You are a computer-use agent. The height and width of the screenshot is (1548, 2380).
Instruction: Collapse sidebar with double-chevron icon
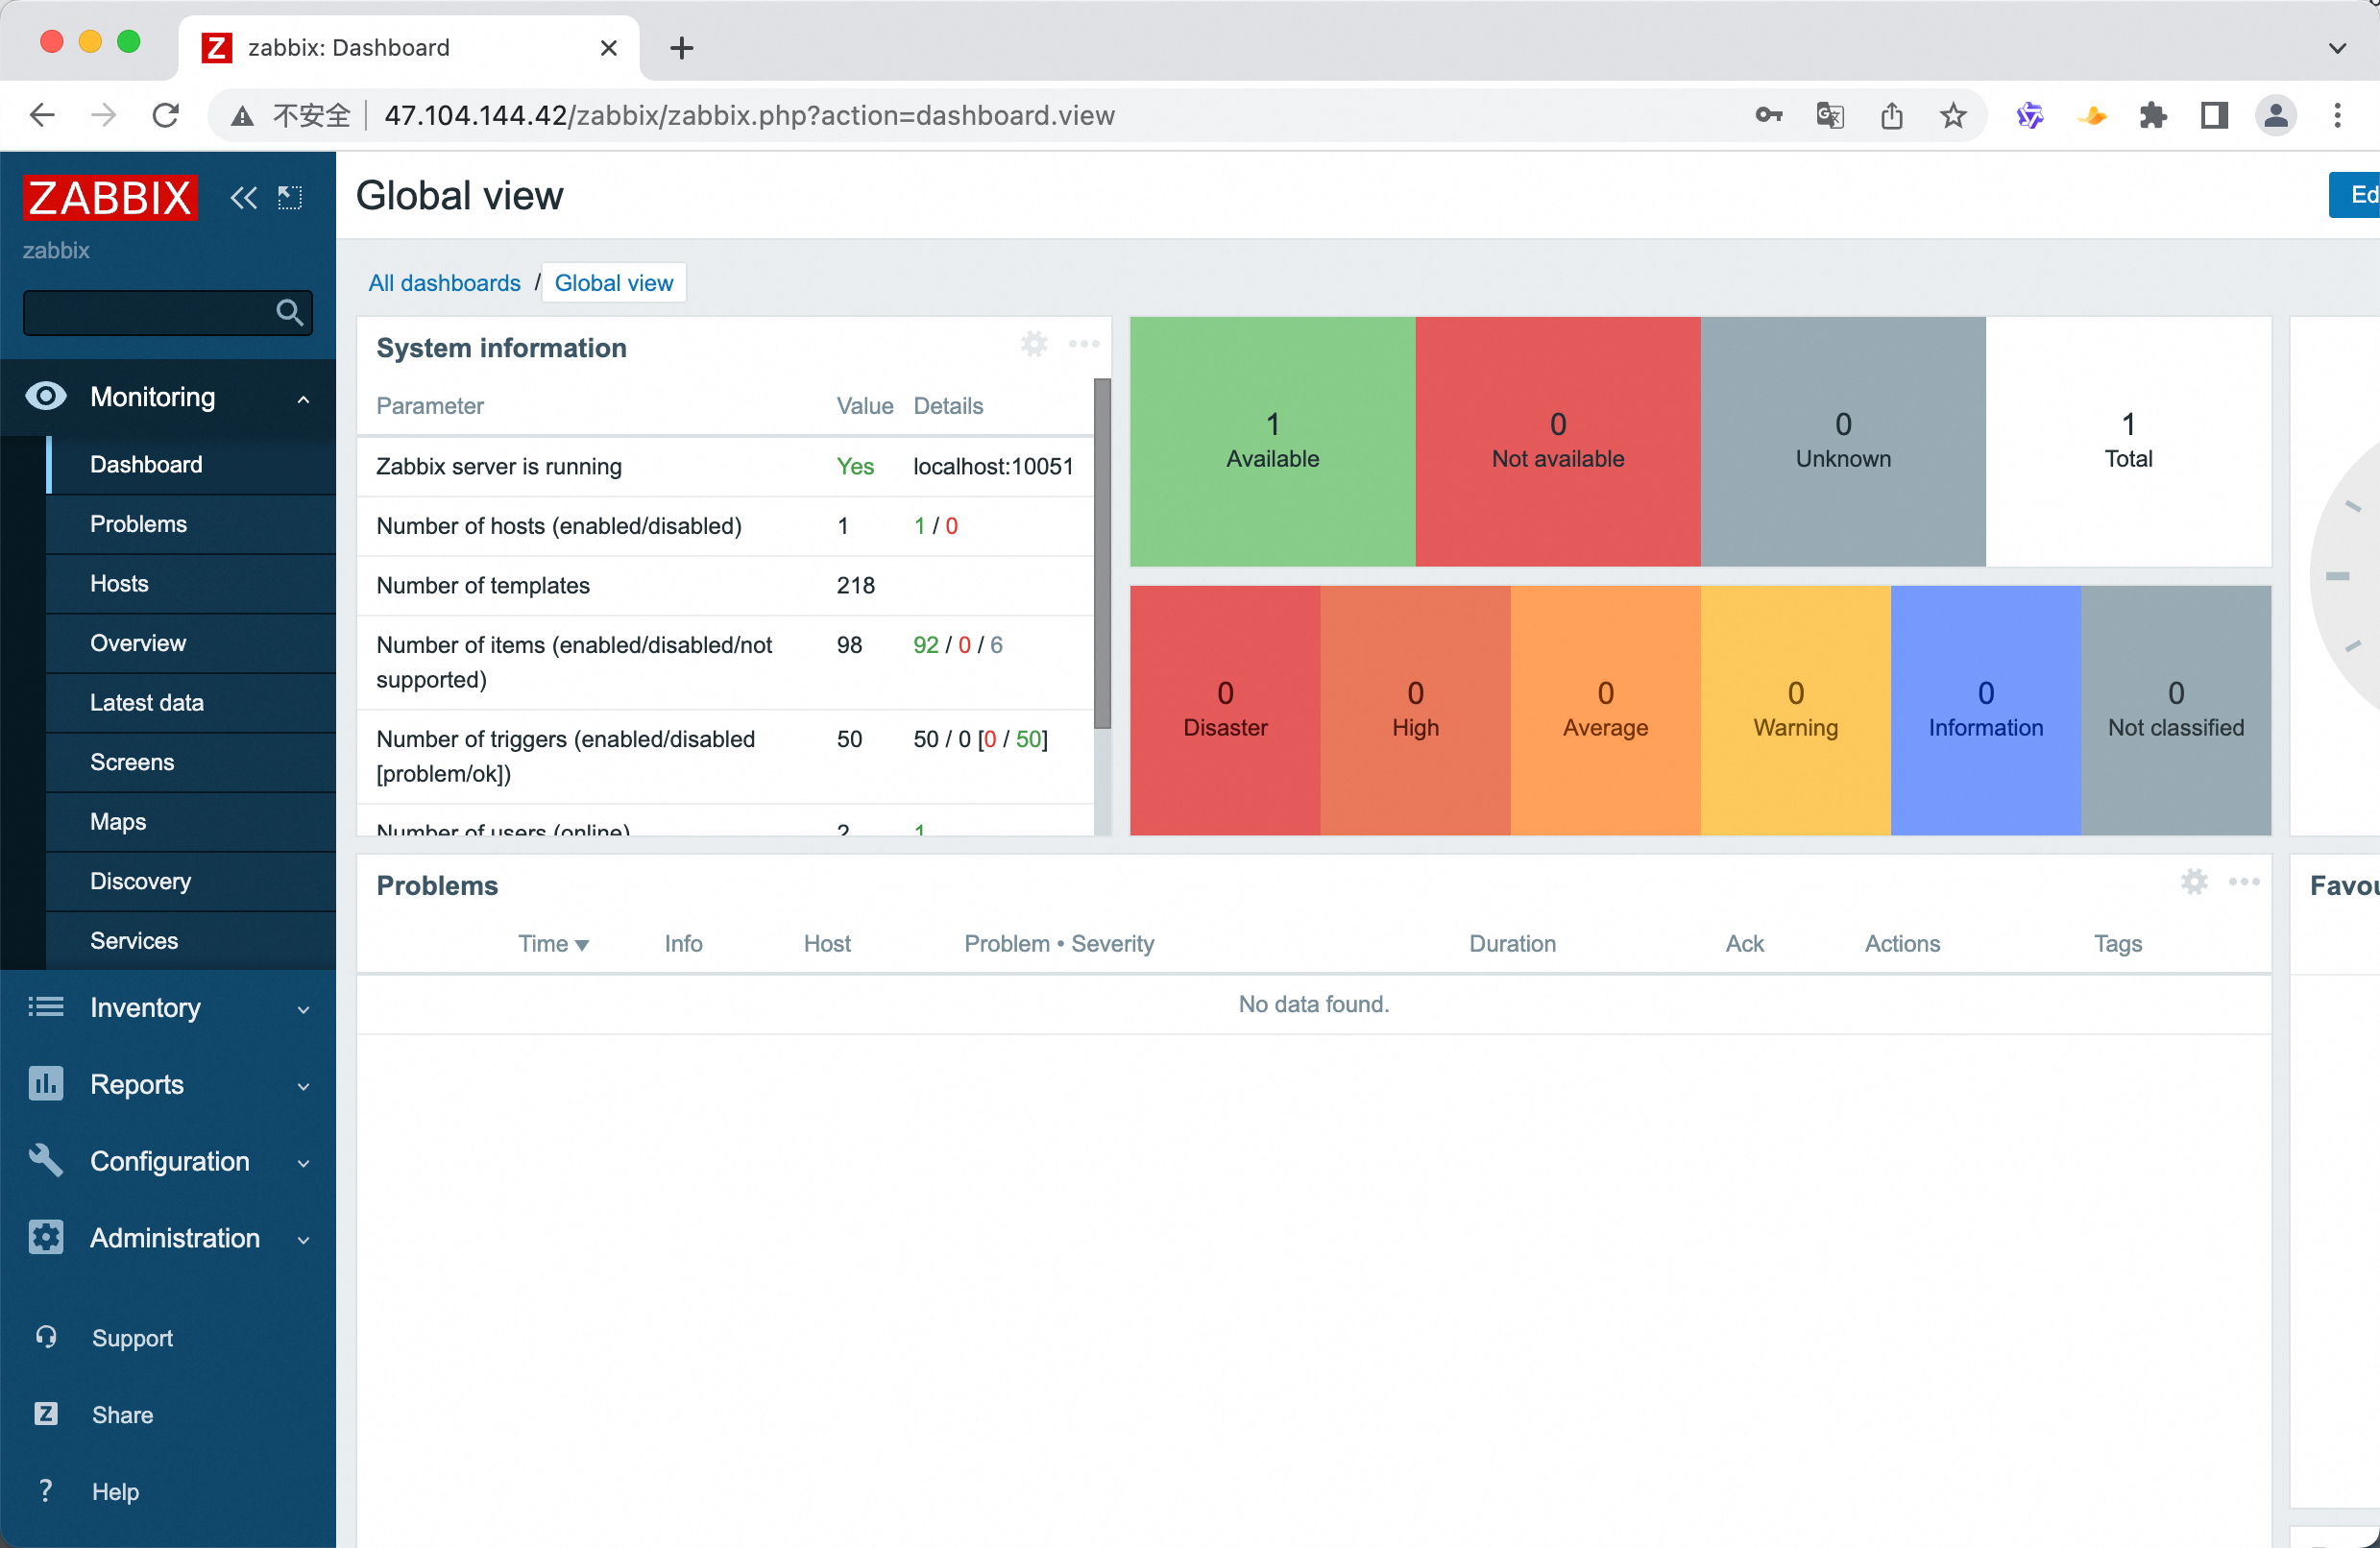coord(243,197)
